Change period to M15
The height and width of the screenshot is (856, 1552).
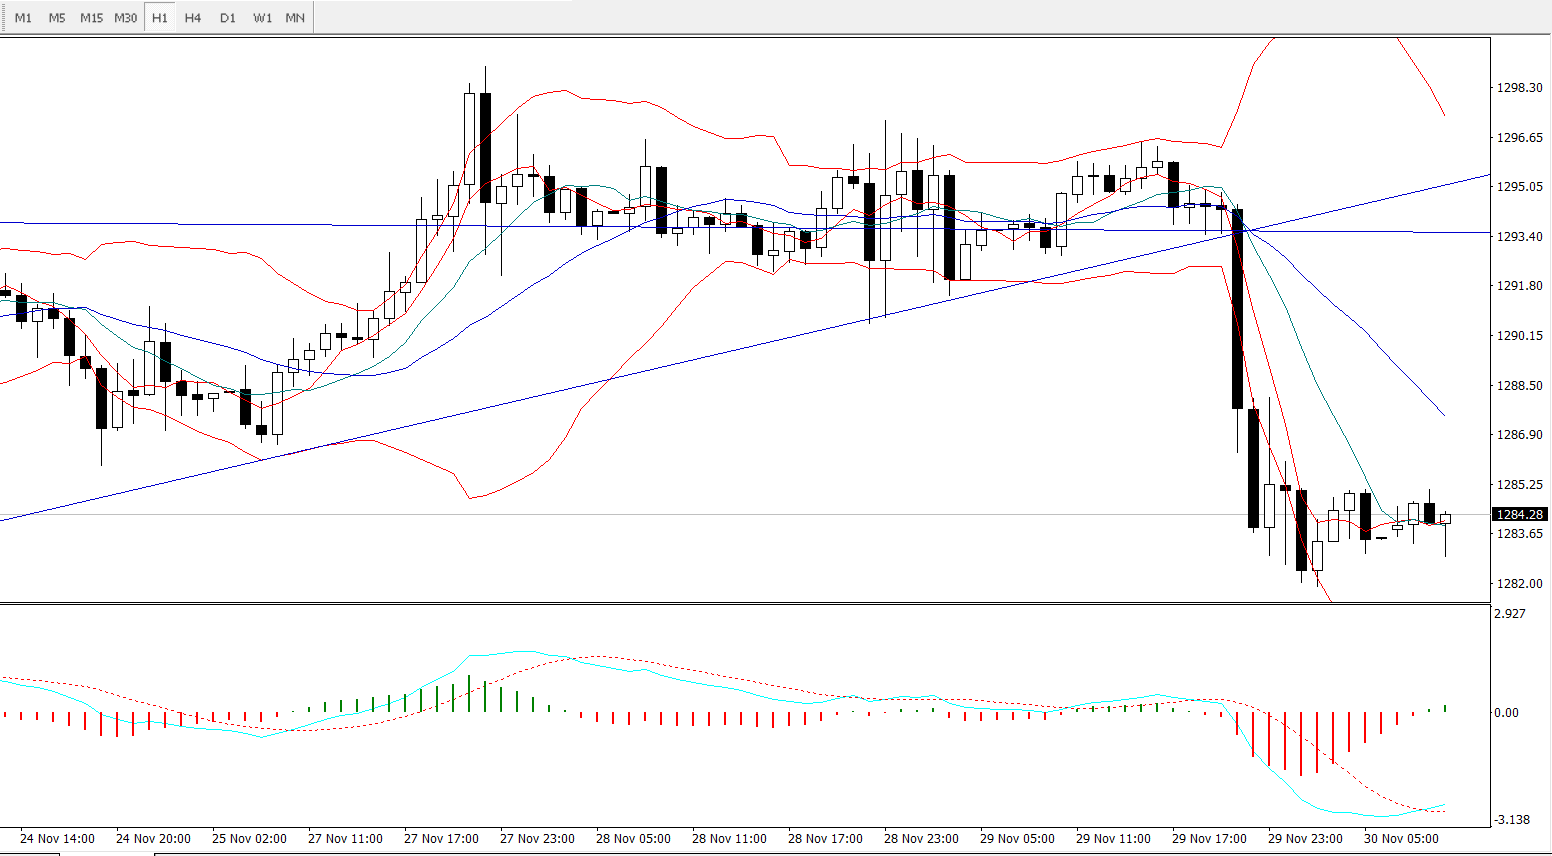[x=91, y=18]
